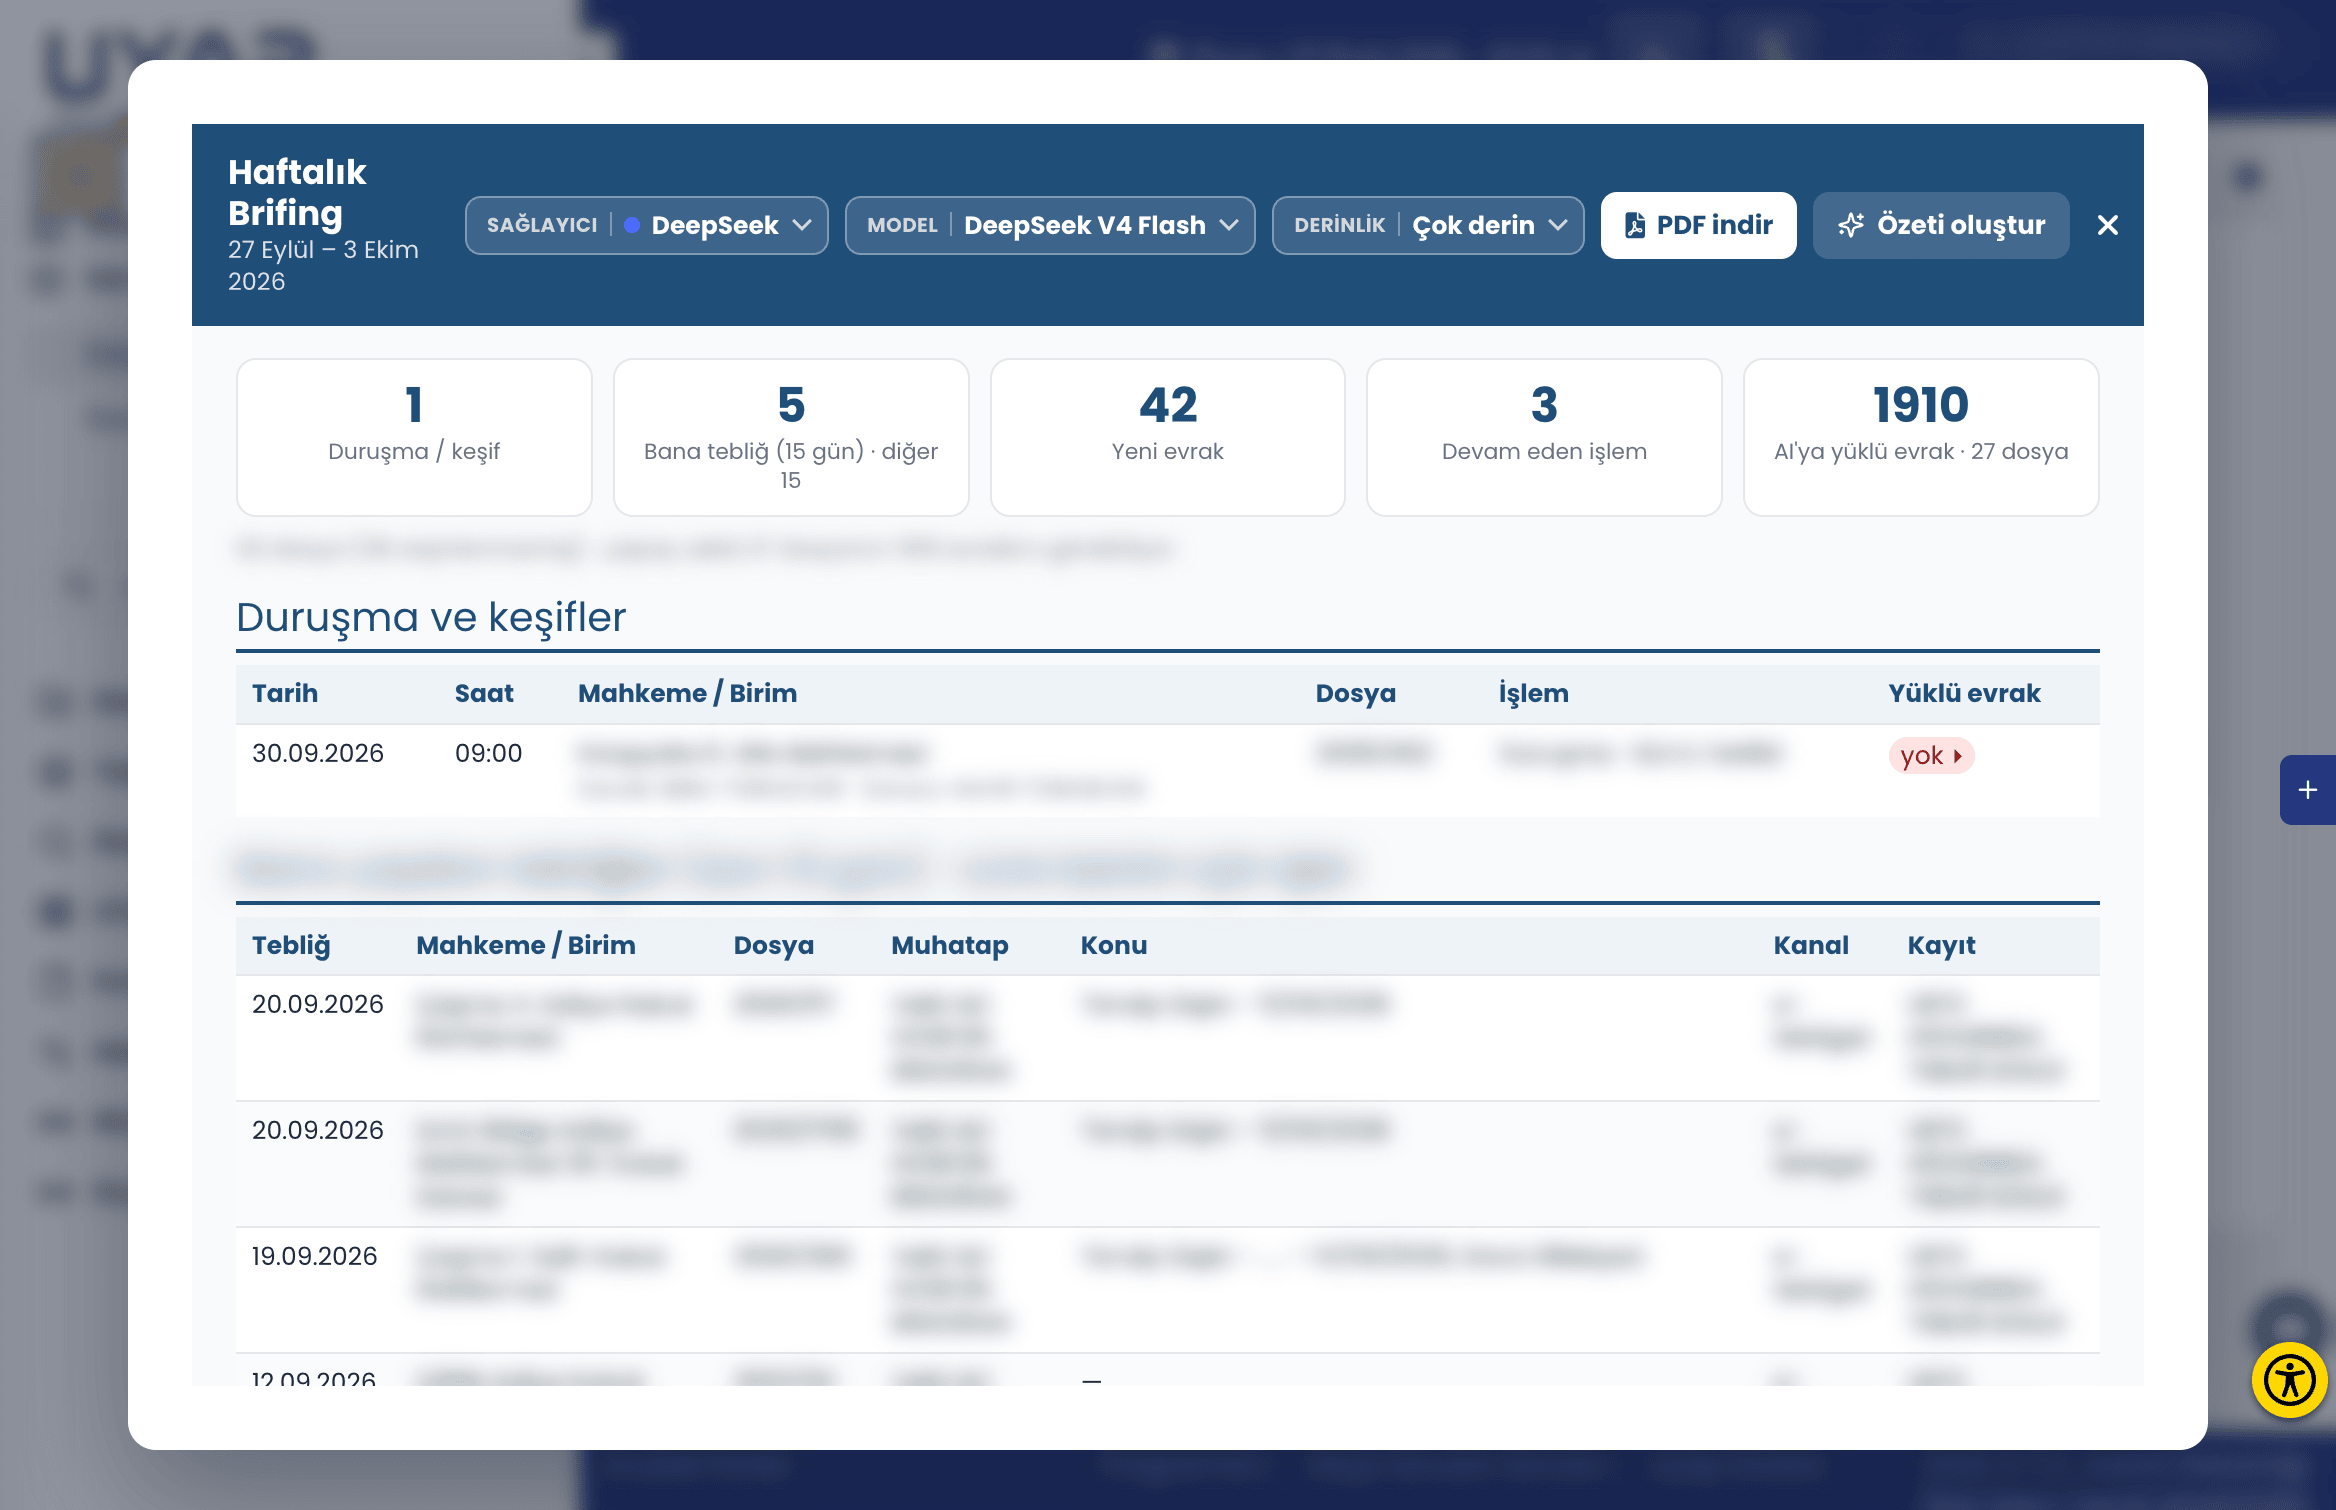
Task: Open the Sağlayıcı DeepSeek dropdown
Action: (x=646, y=225)
